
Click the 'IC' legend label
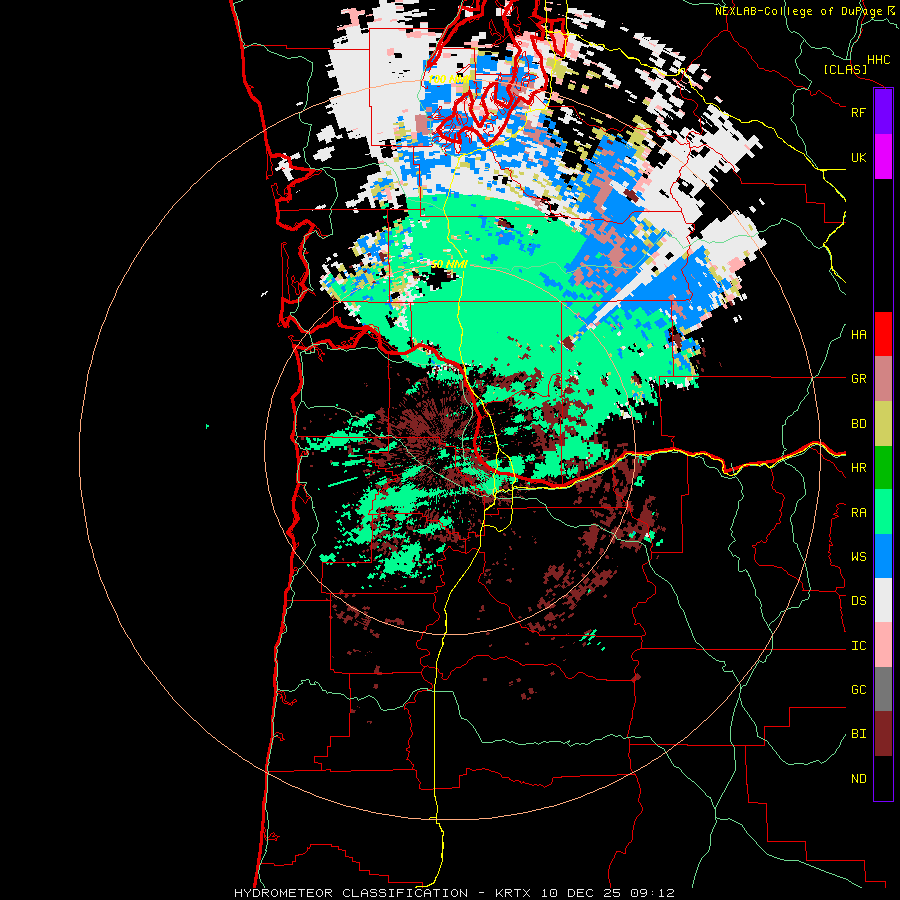859,646
